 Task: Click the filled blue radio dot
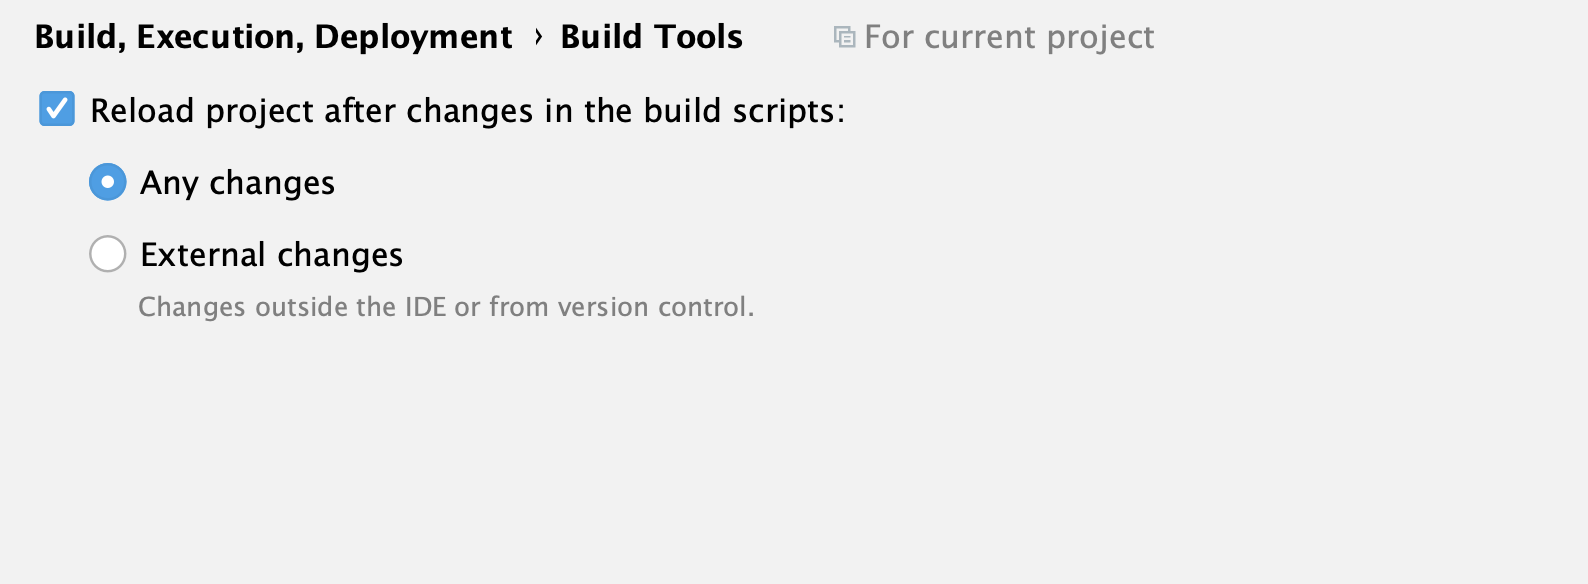[108, 182]
